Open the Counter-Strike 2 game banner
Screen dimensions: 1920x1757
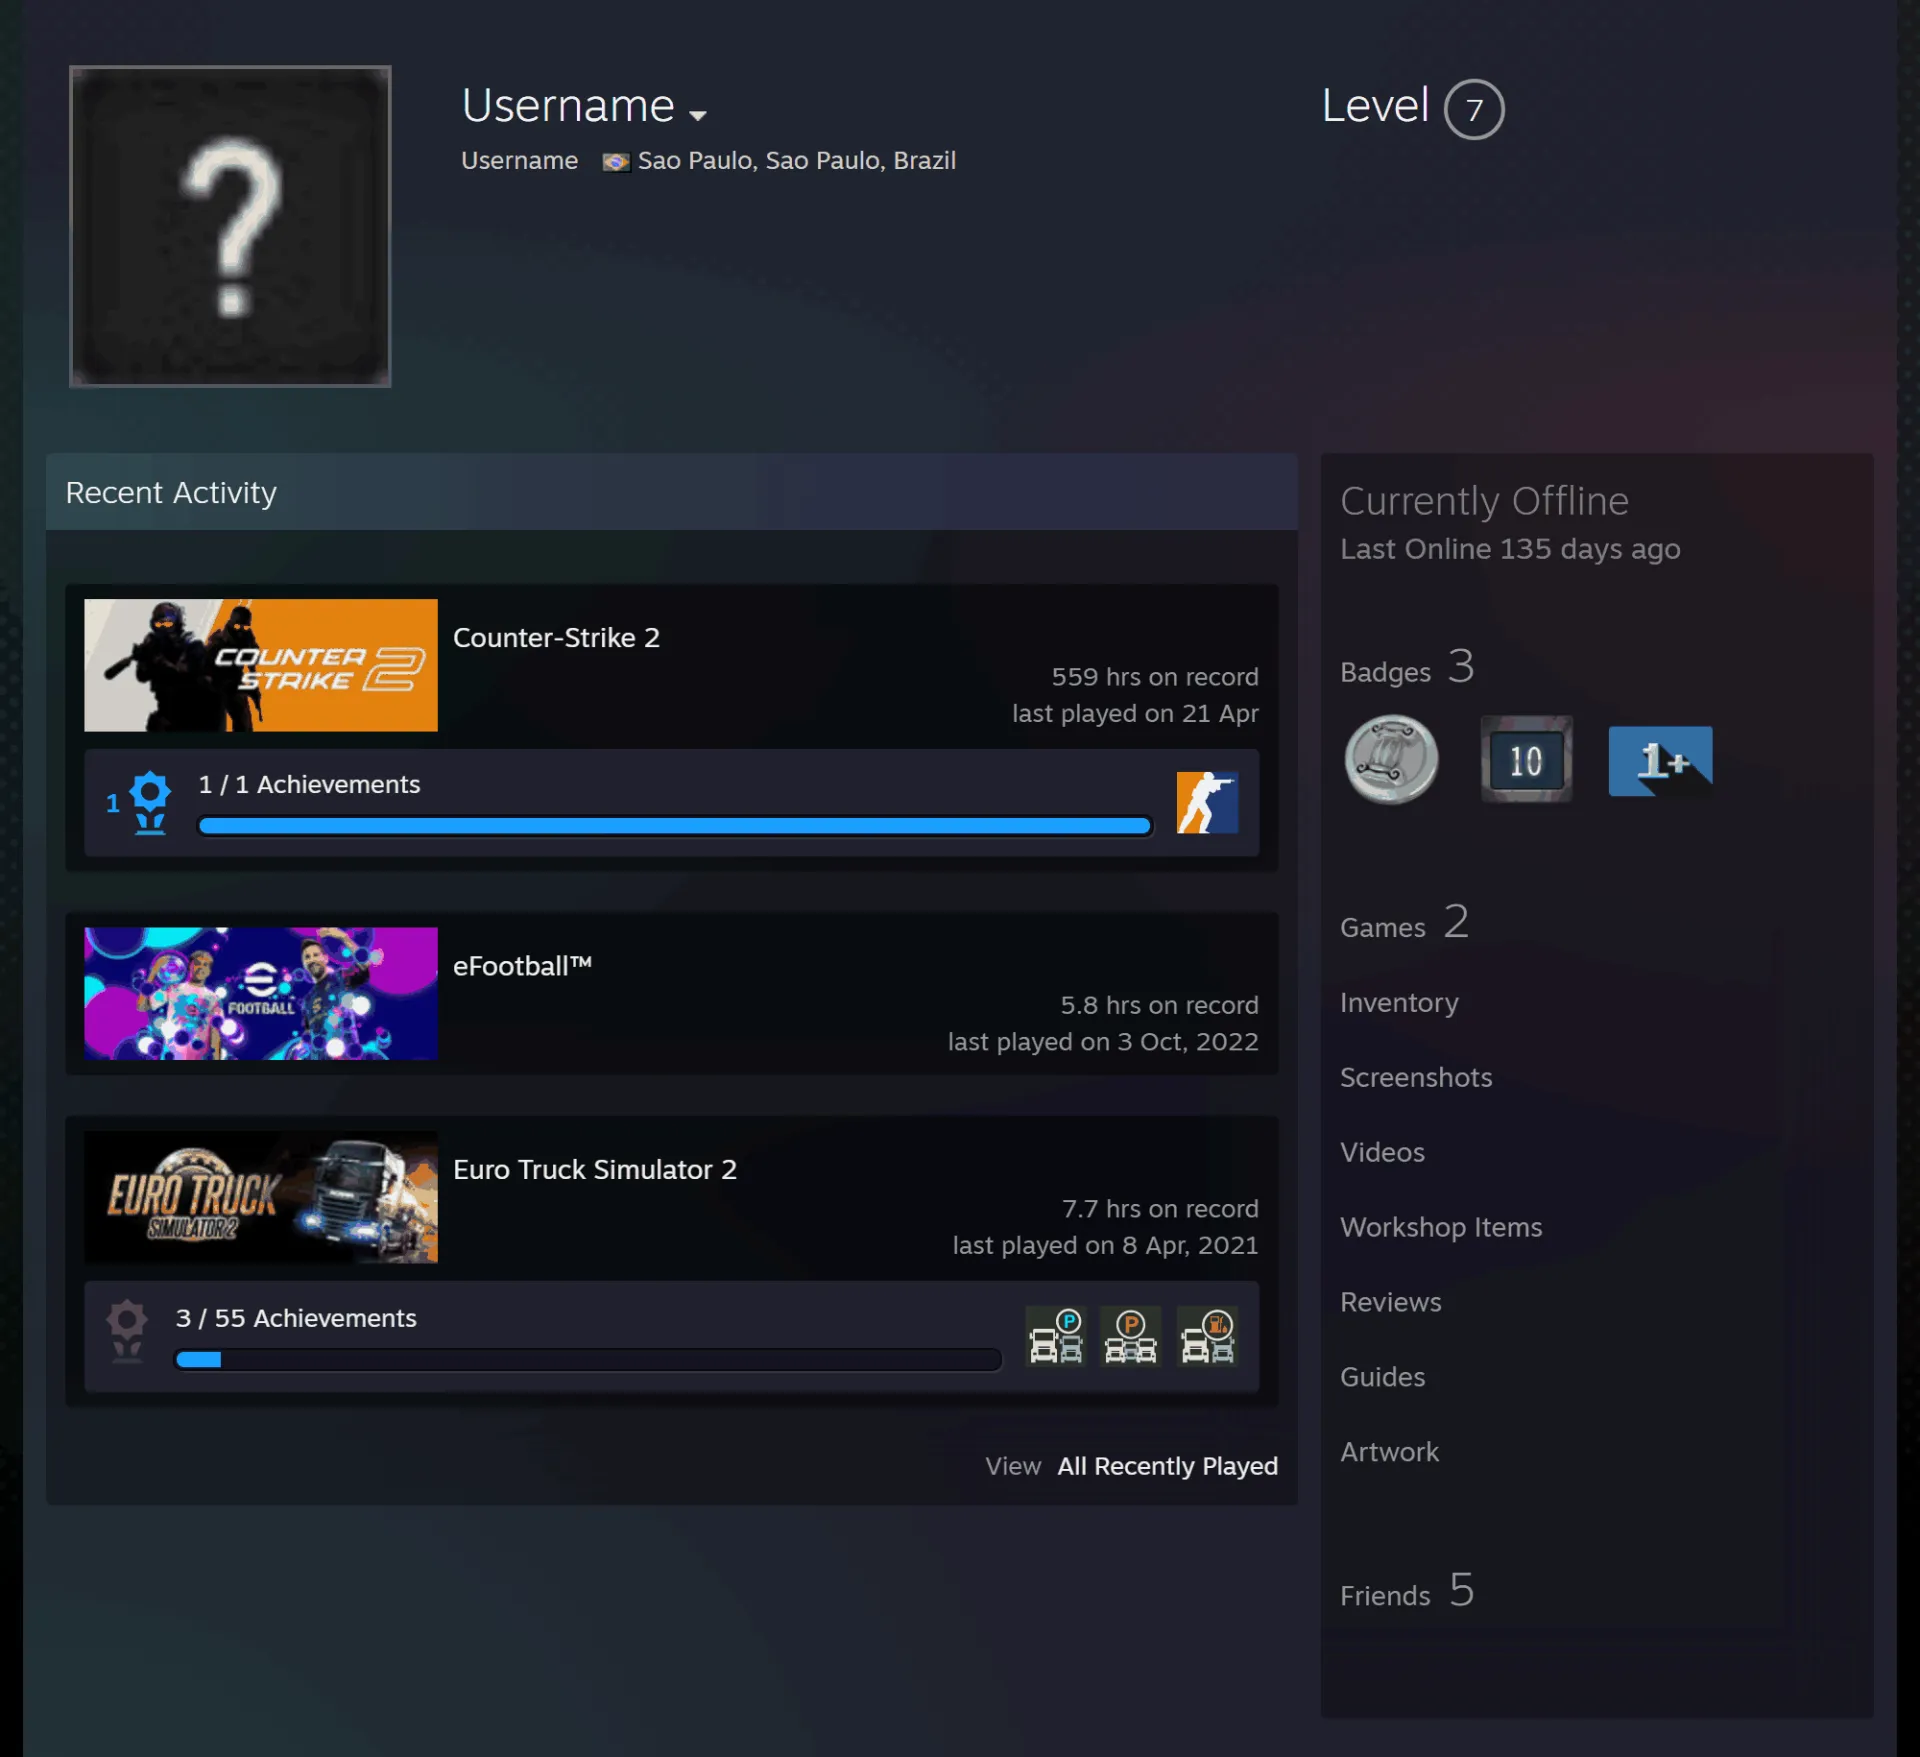[x=261, y=665]
